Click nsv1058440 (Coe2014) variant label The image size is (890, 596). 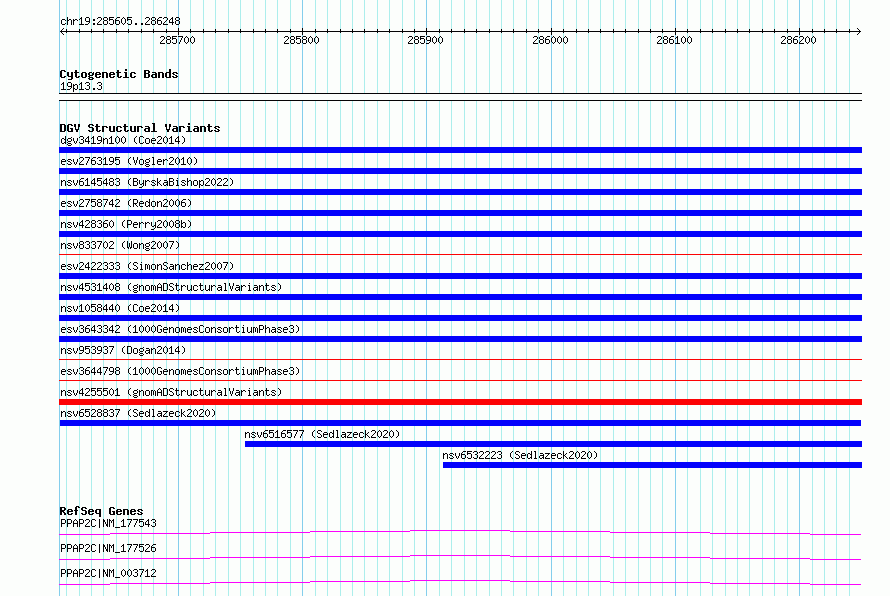[120, 308]
